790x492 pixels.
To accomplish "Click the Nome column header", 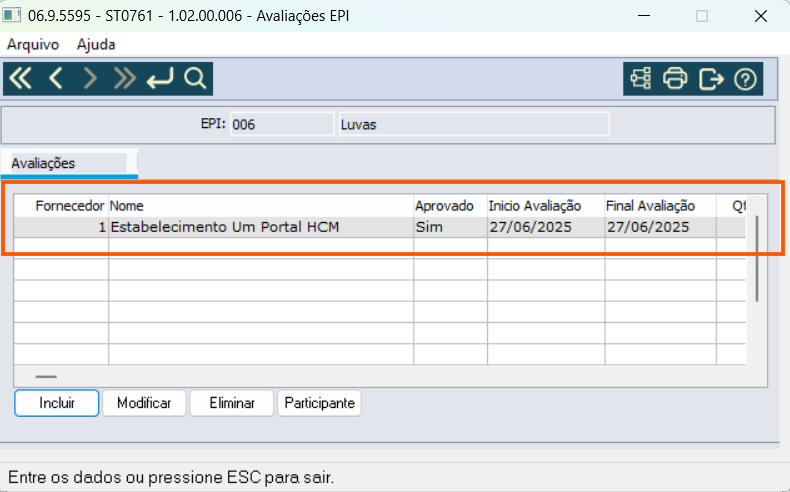I will (261, 206).
